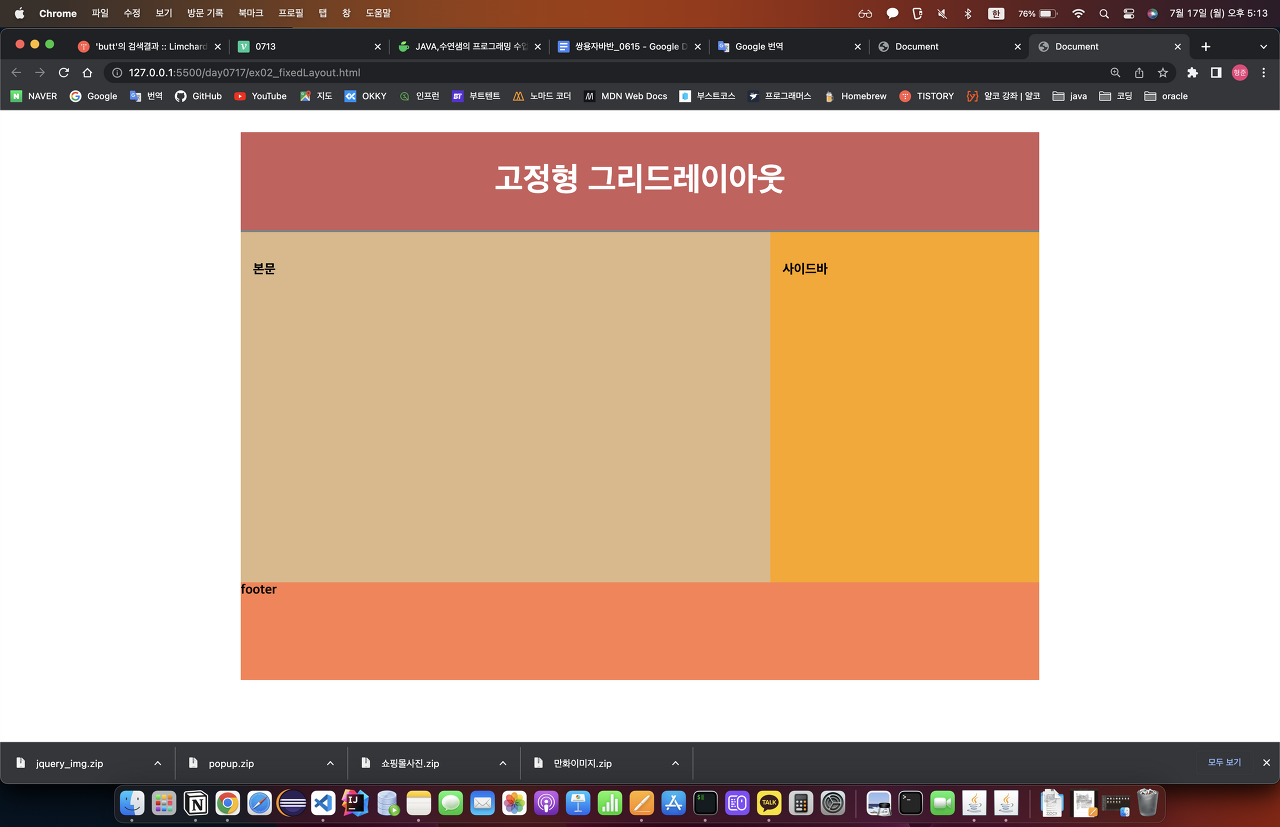Expand the 쇼핑몰사진.zip download options chevron
Image resolution: width=1280 pixels, height=827 pixels.
pos(503,763)
